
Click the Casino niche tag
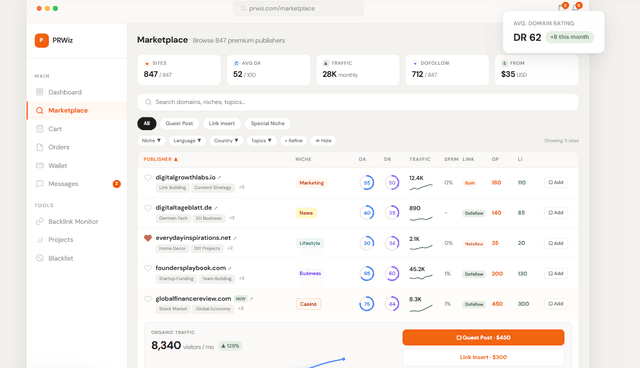(x=308, y=304)
